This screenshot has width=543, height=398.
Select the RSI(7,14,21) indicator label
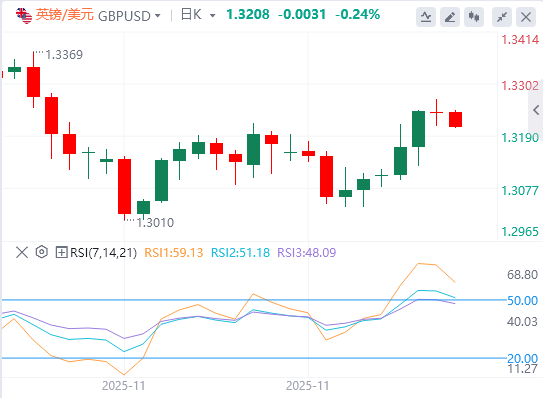click(x=103, y=253)
